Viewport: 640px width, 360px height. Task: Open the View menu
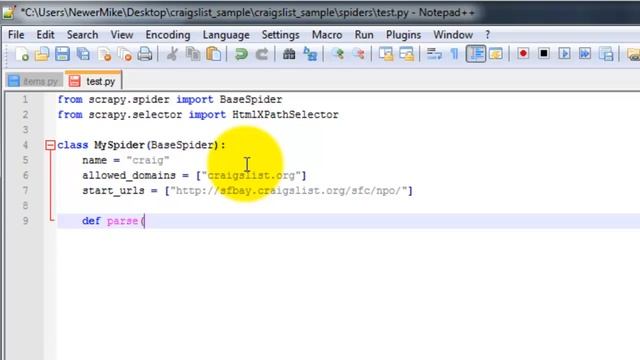click(122, 35)
